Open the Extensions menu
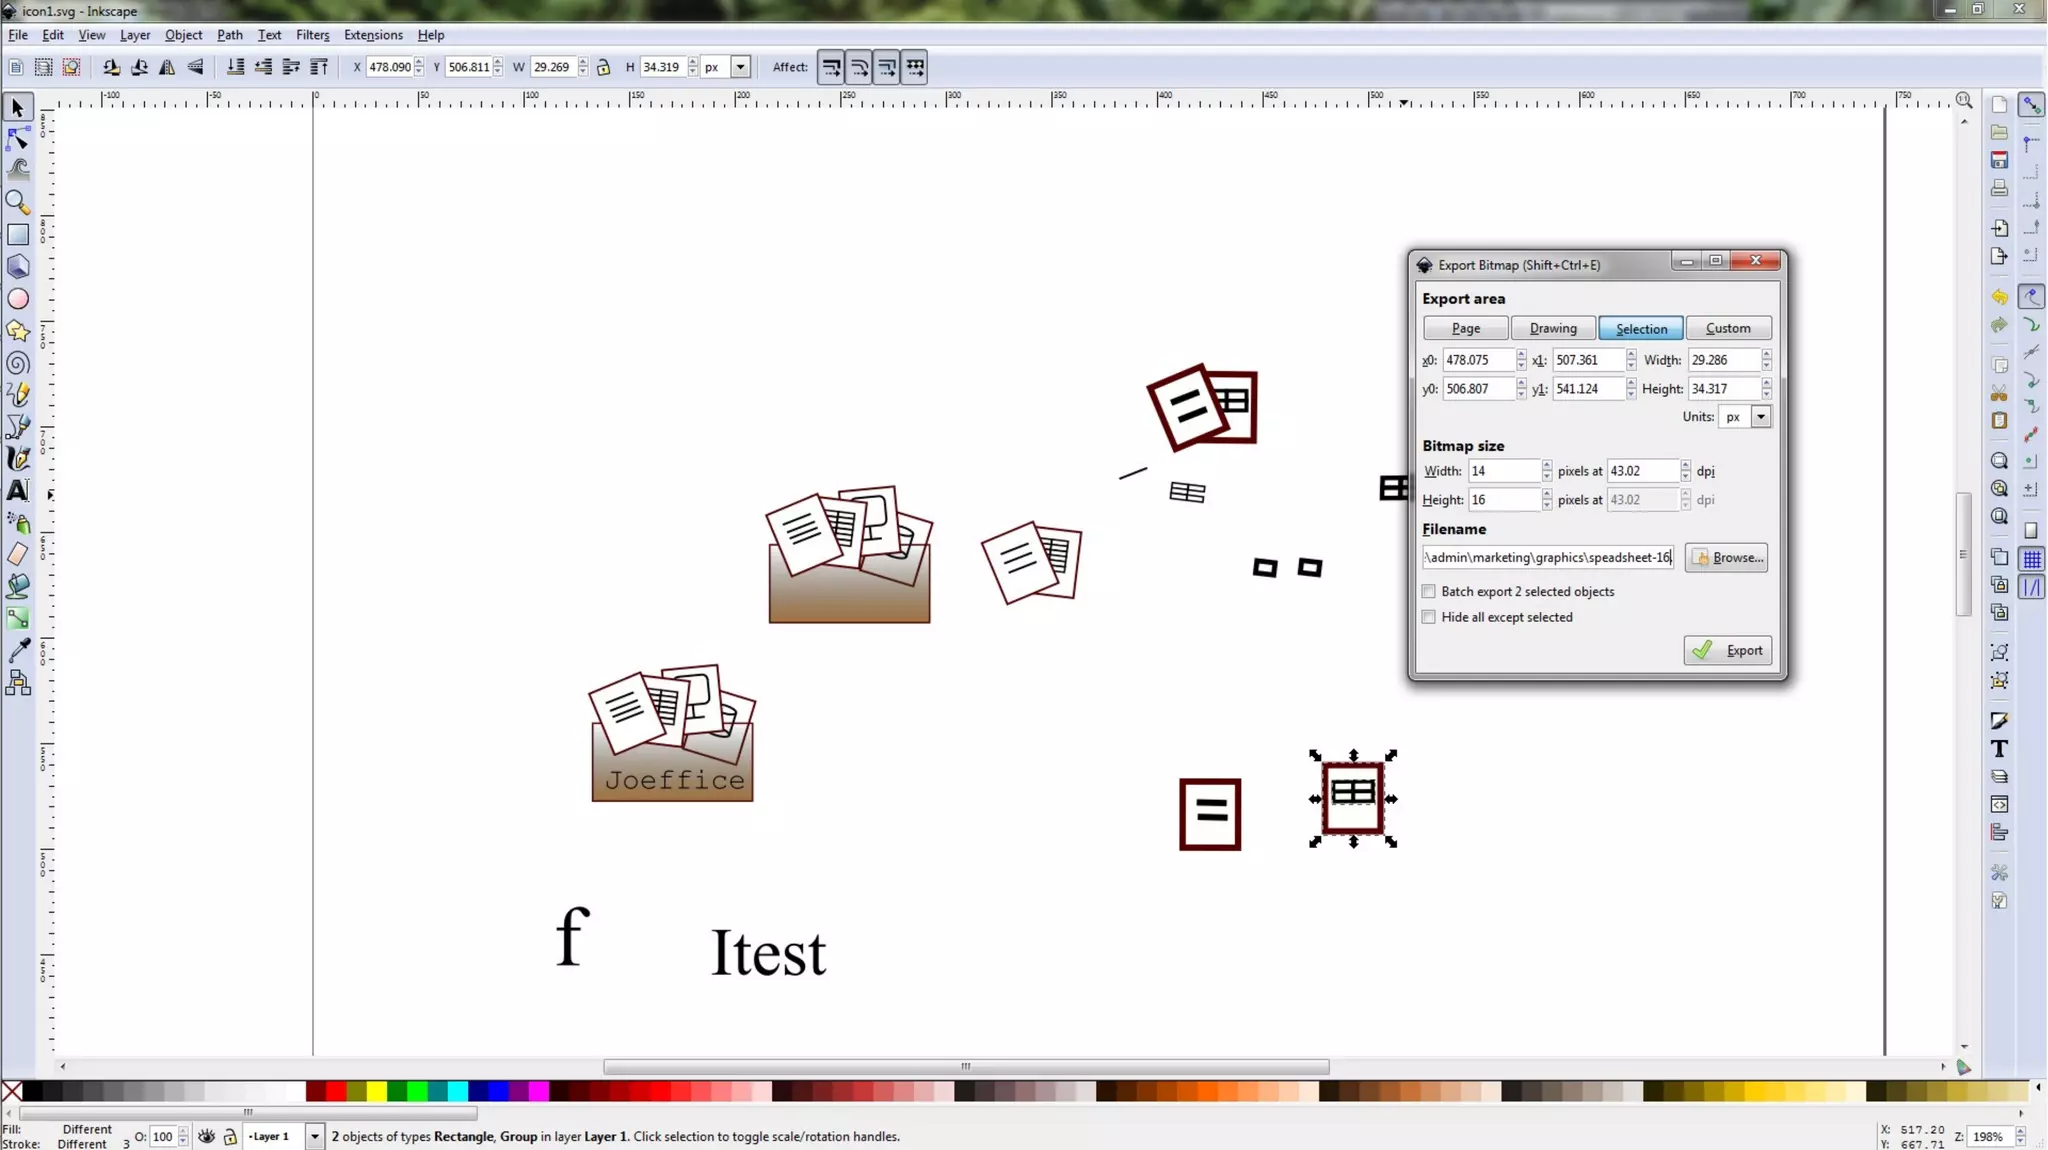Viewport: 2048px width, 1150px height. point(373,35)
